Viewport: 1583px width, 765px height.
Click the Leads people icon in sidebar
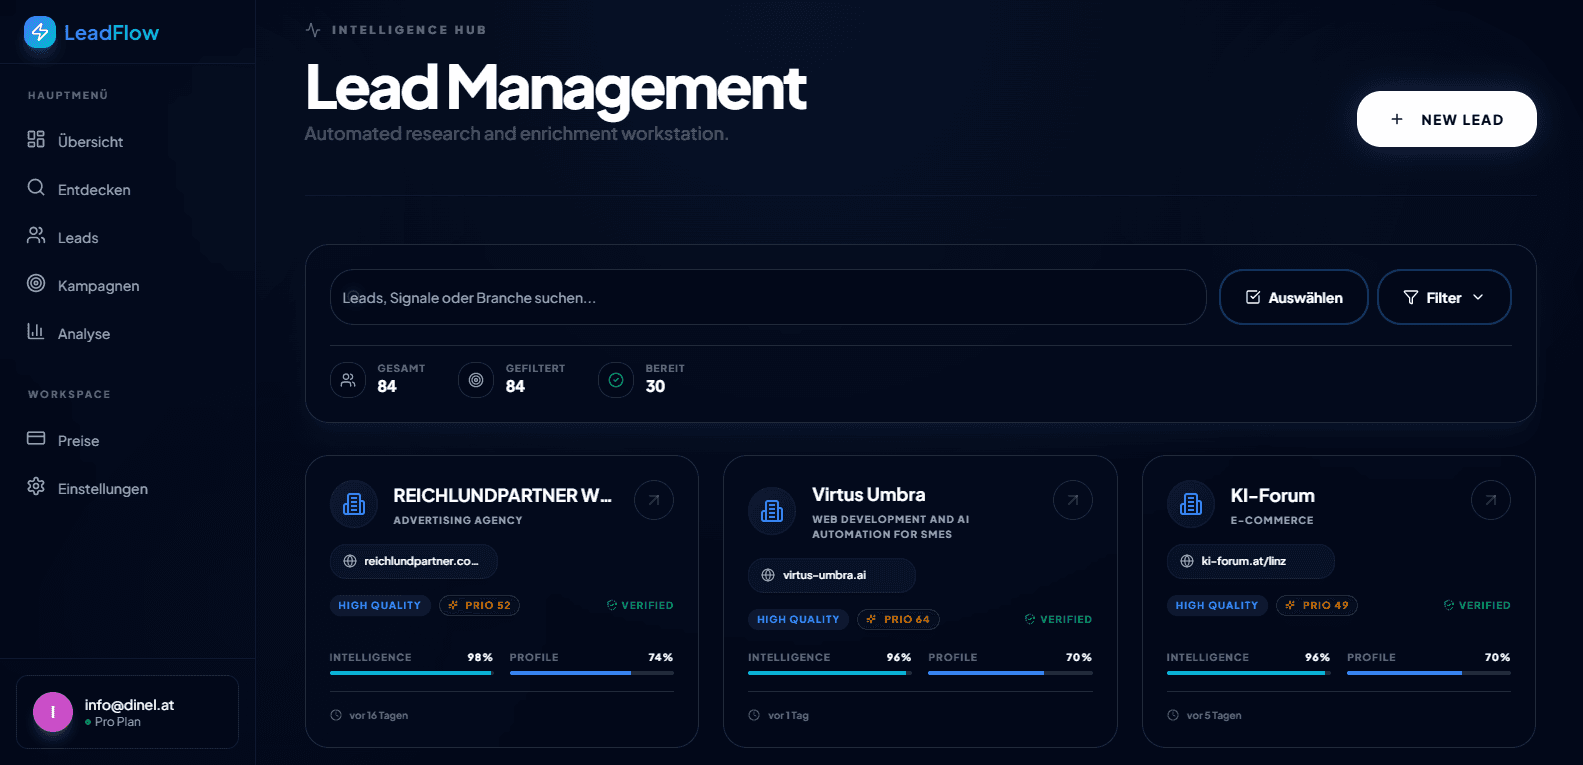pyautogui.click(x=36, y=235)
